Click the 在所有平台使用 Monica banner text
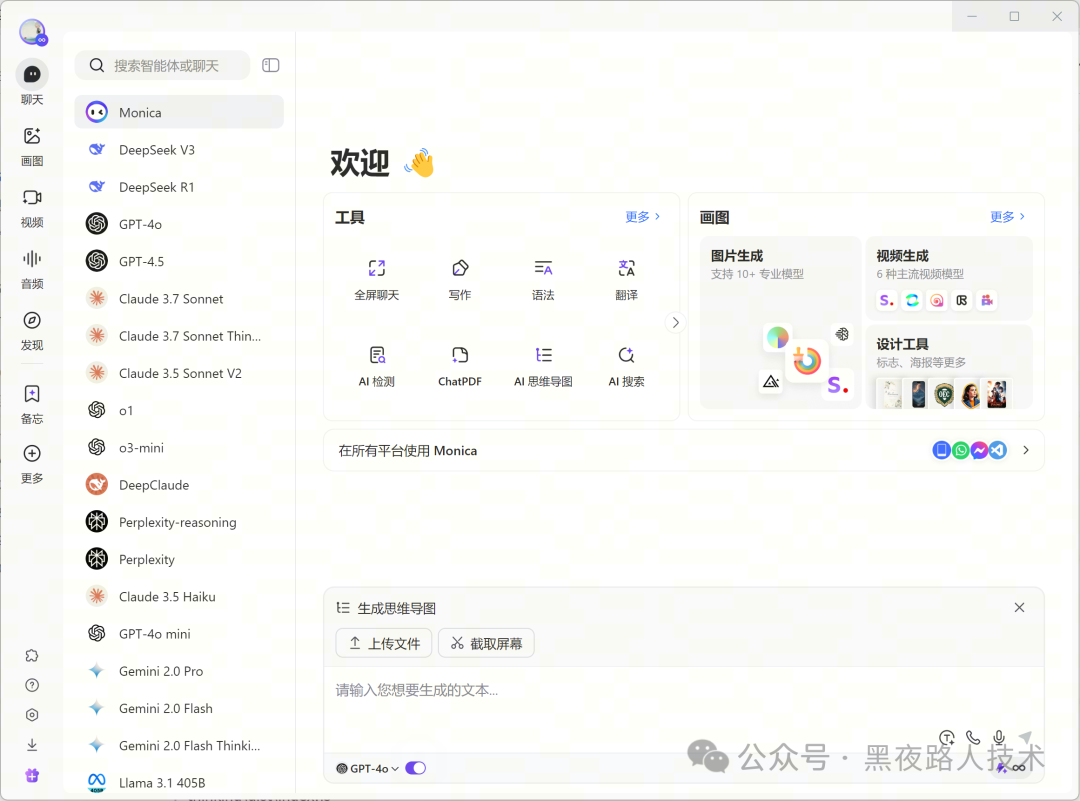1080x801 pixels. (408, 450)
